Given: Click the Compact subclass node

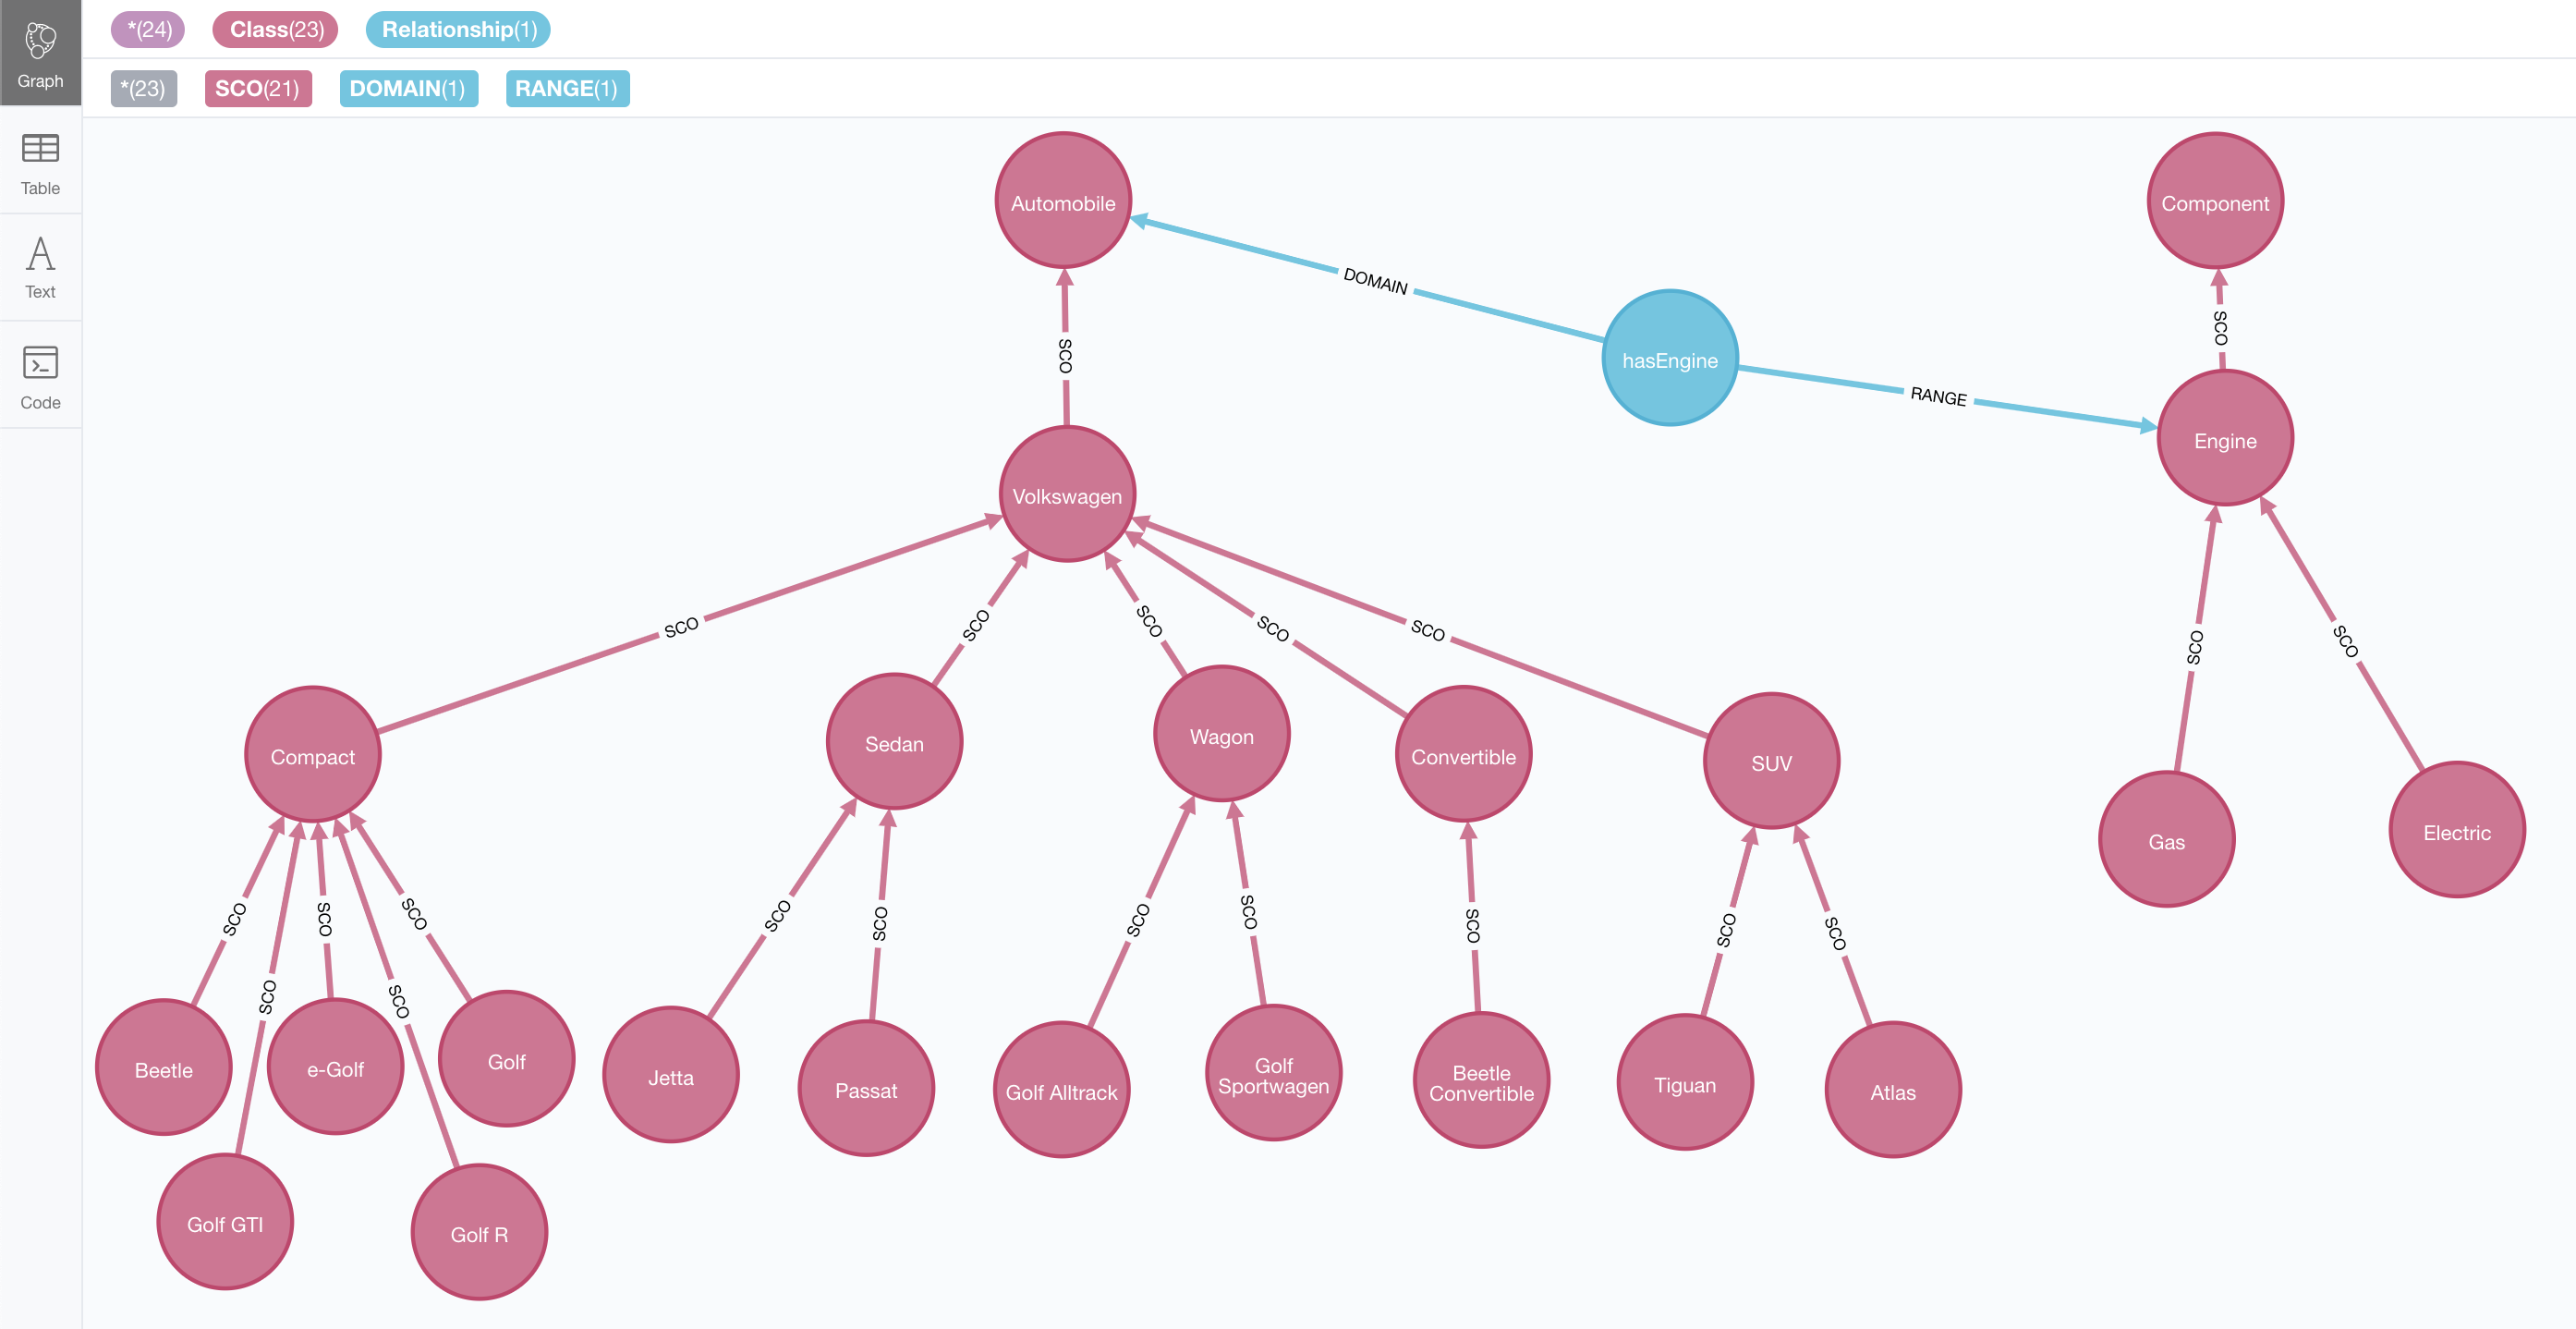Looking at the screenshot, I should coord(310,758).
